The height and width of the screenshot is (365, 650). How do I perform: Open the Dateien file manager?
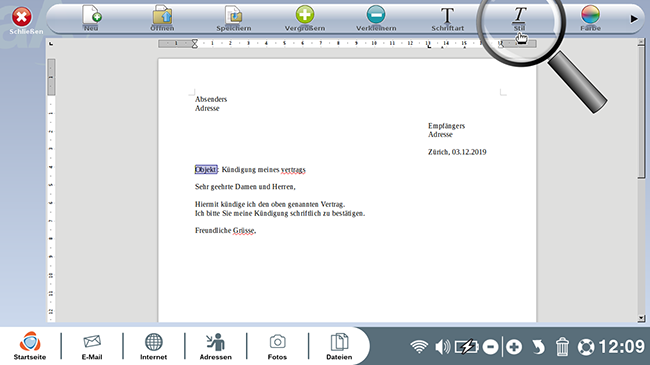click(339, 346)
